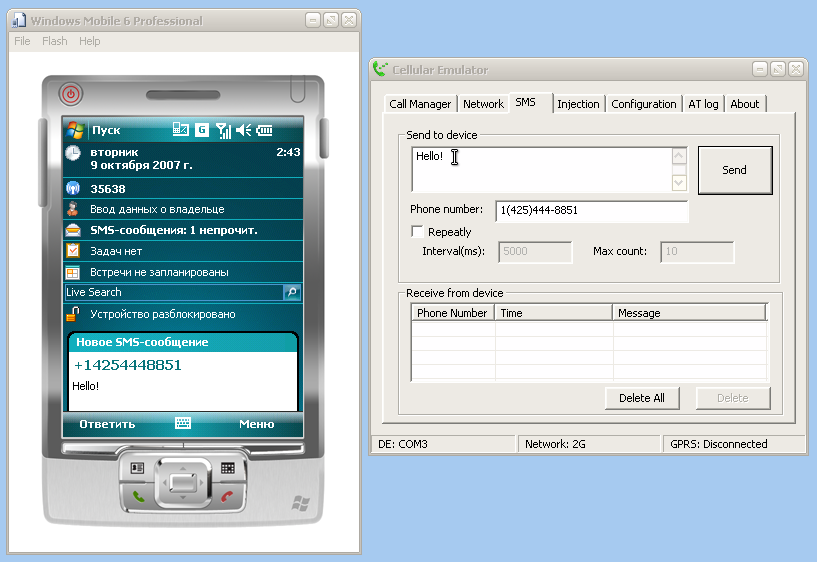
Task: Switch to the Configuration tab
Action: tap(643, 104)
